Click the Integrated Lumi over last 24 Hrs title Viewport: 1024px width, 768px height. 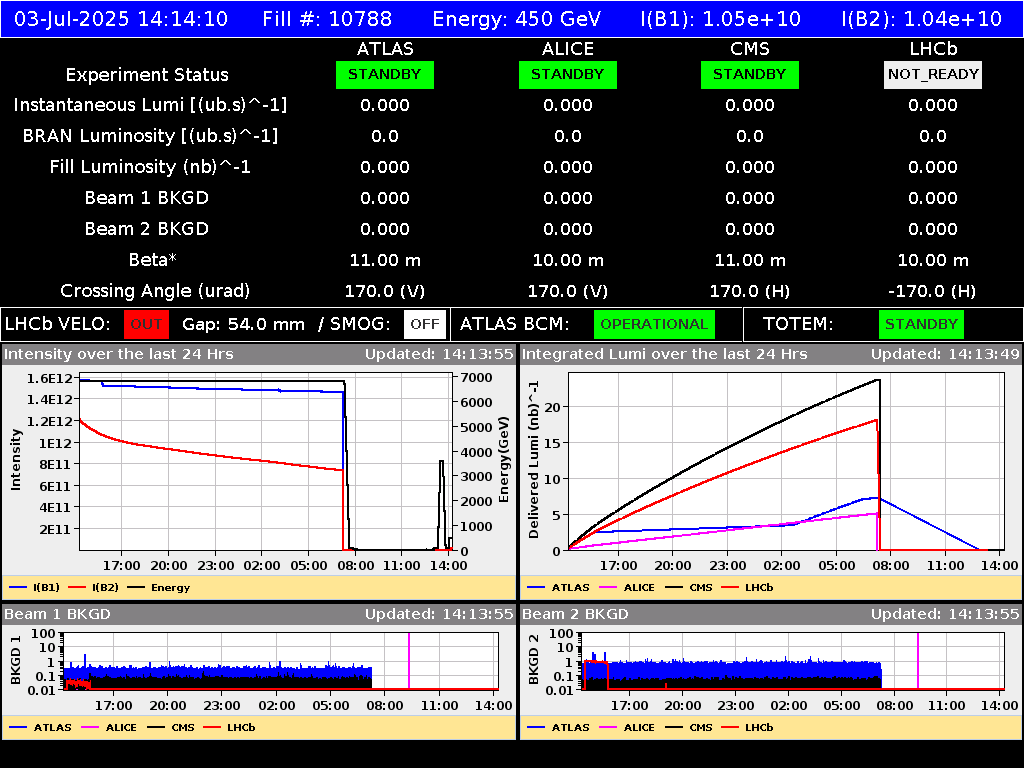pyautogui.click(x=665, y=354)
